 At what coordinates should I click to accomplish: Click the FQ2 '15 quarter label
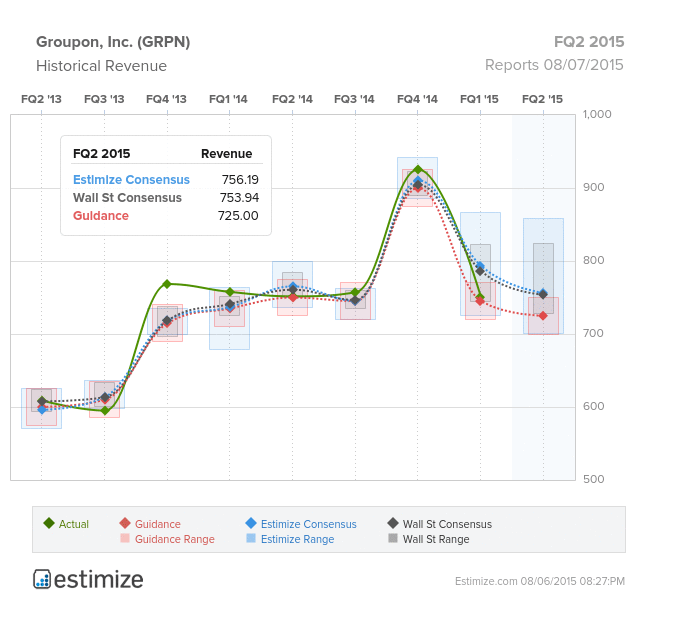point(542,99)
